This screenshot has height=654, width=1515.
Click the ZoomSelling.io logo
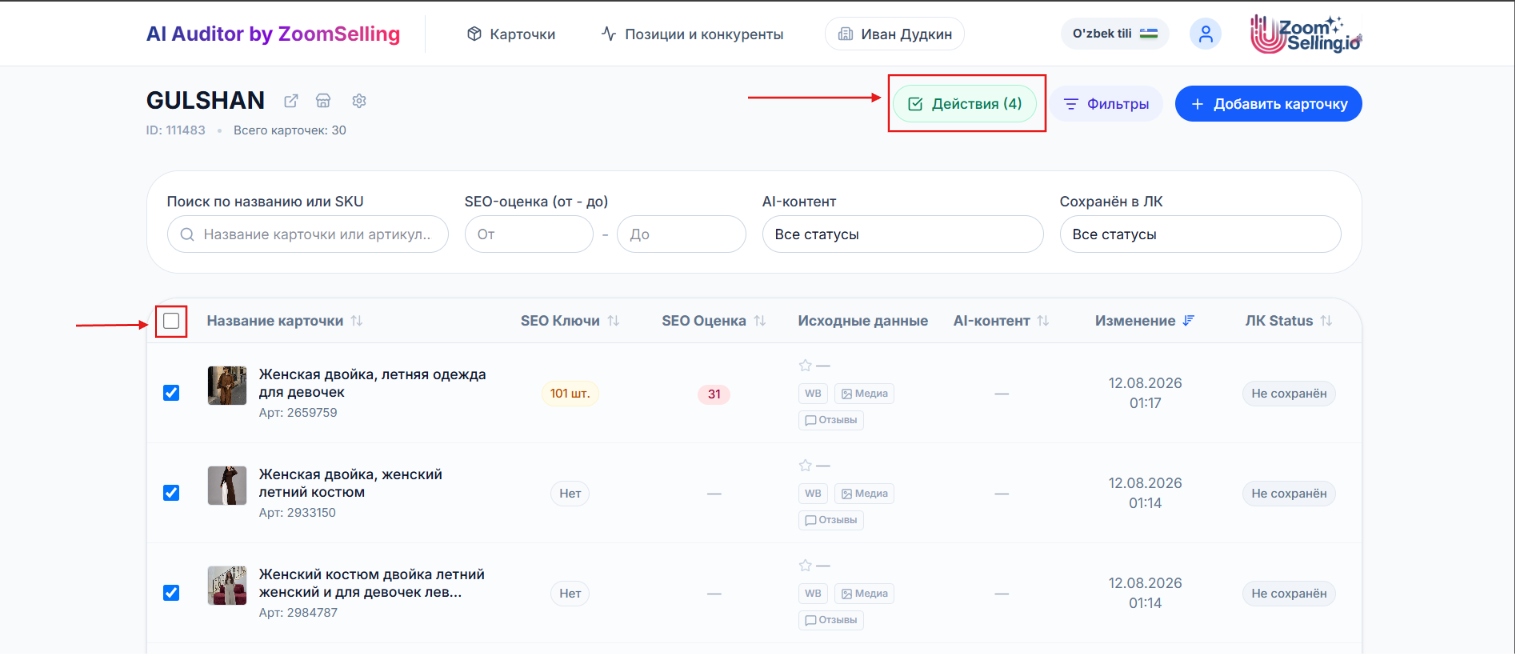click(x=1306, y=34)
